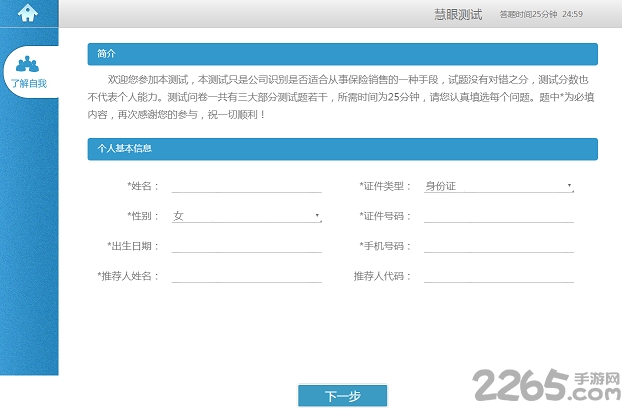
Task: Click the 答题时间25分钟 time limit label
Action: [528, 15]
